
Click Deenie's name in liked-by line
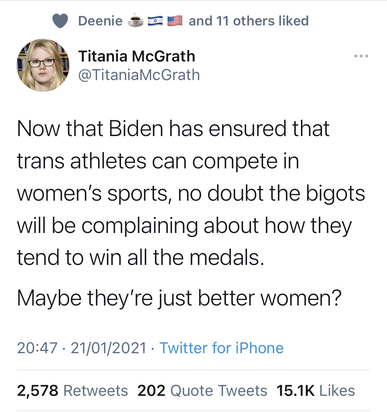tap(100, 21)
